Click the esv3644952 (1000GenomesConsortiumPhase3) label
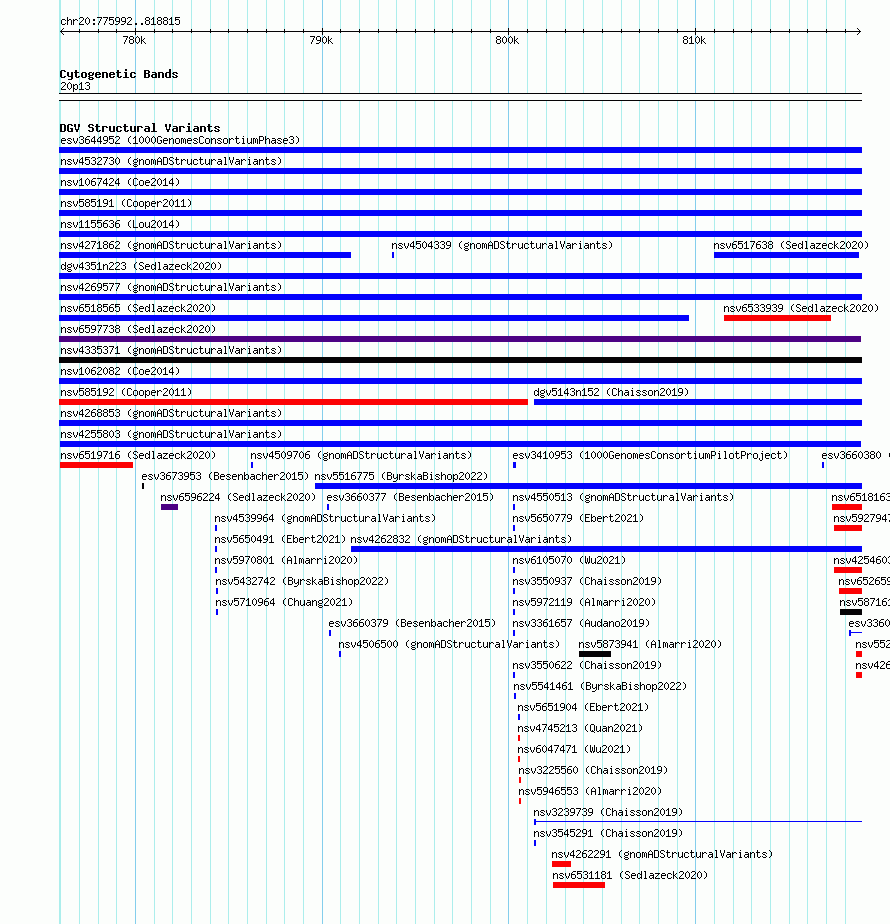Viewport: 890px width, 924px height. pyautogui.click(x=180, y=140)
